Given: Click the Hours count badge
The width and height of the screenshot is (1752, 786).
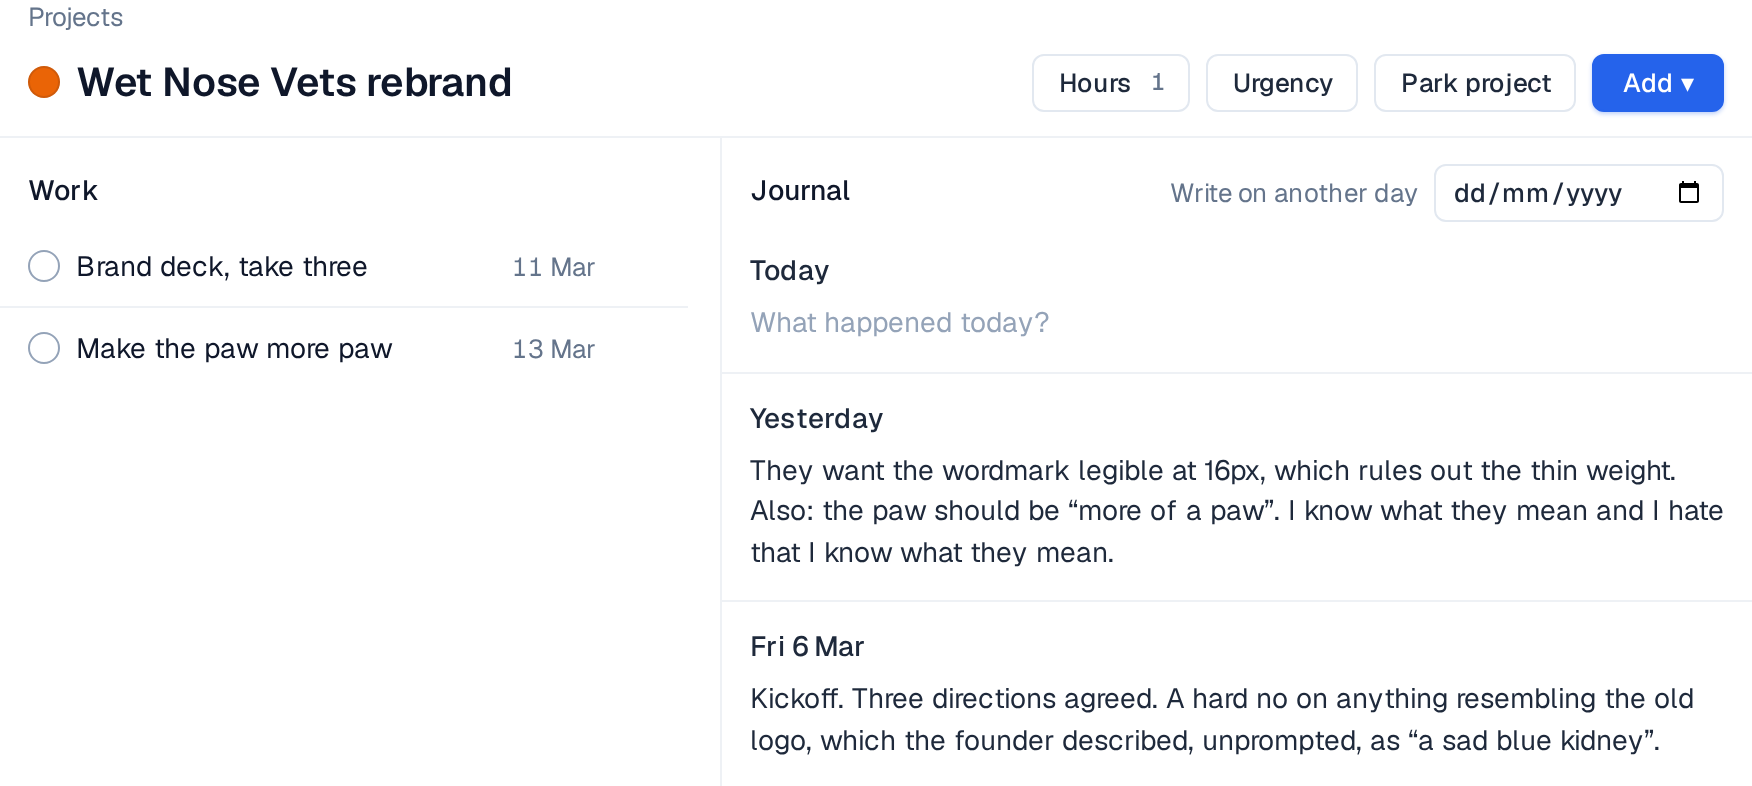Looking at the screenshot, I should 1157,83.
